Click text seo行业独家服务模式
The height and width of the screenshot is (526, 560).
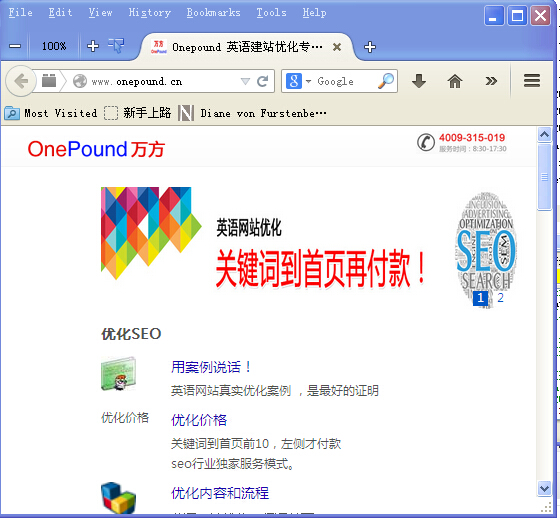(232, 464)
